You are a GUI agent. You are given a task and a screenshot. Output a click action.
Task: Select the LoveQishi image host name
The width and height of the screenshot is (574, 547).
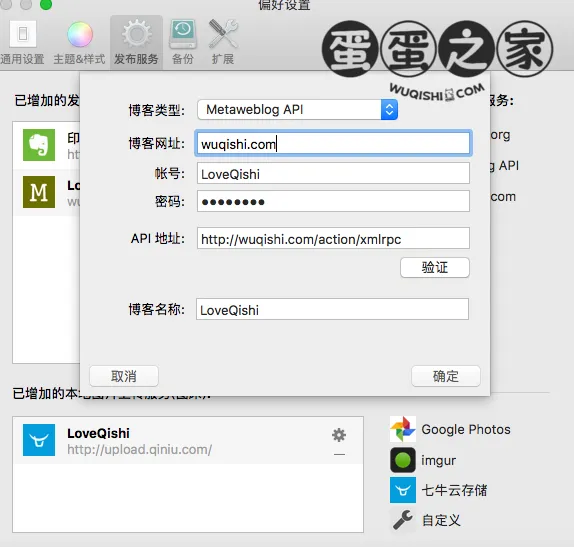point(98,433)
